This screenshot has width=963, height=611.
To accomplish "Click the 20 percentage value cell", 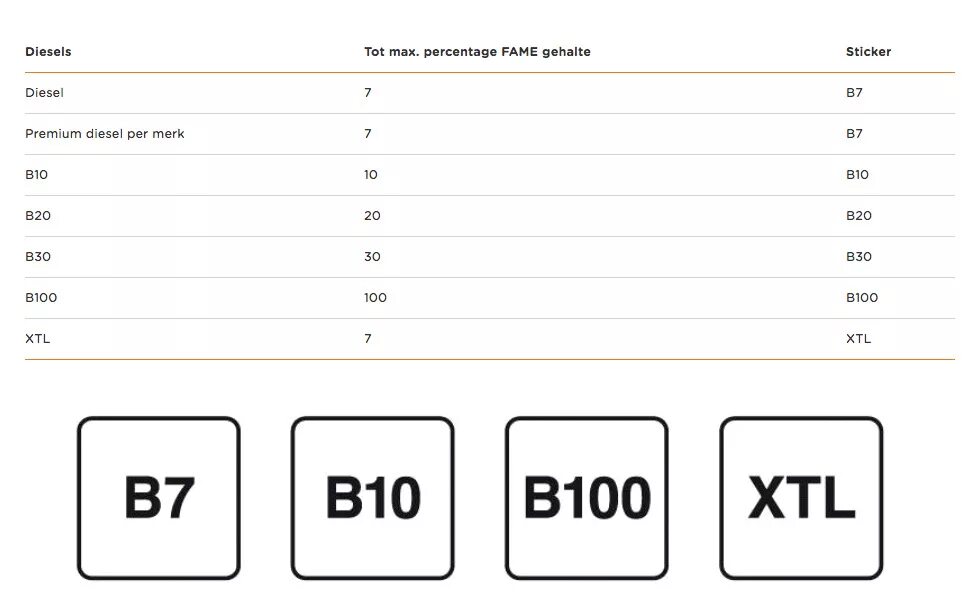I will (x=372, y=216).
